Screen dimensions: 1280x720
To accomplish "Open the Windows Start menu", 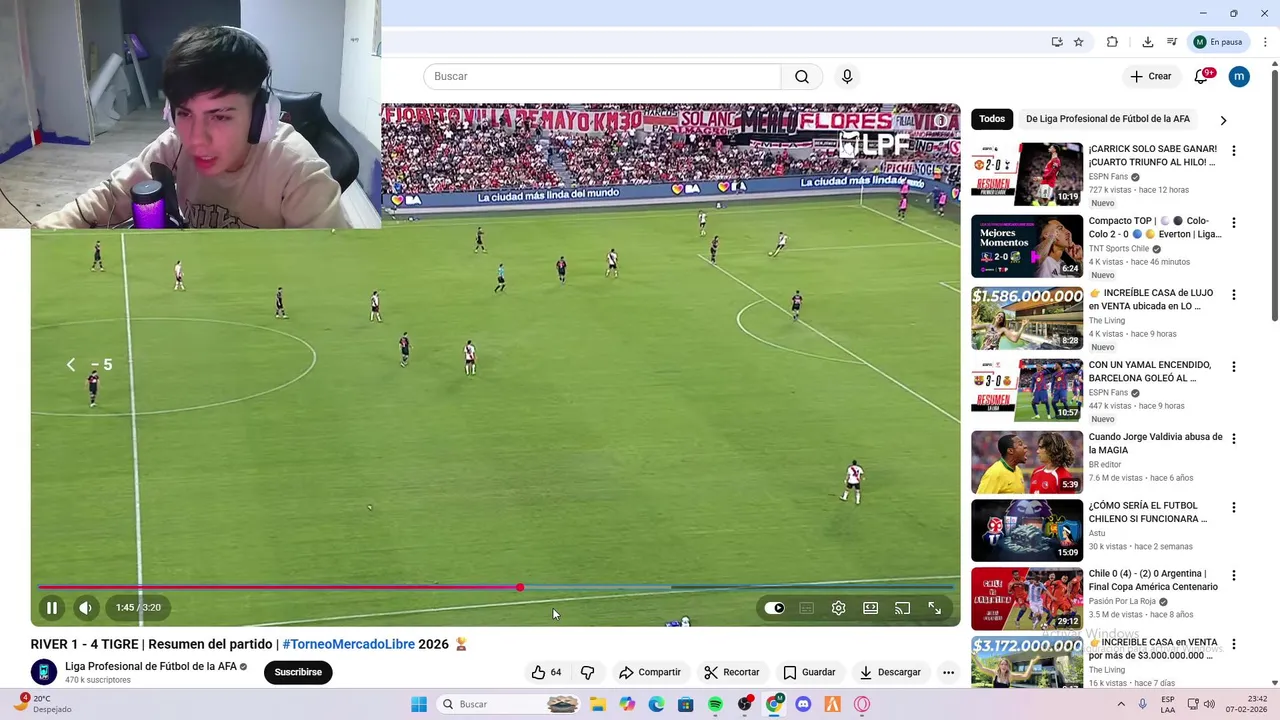I will click(419, 704).
